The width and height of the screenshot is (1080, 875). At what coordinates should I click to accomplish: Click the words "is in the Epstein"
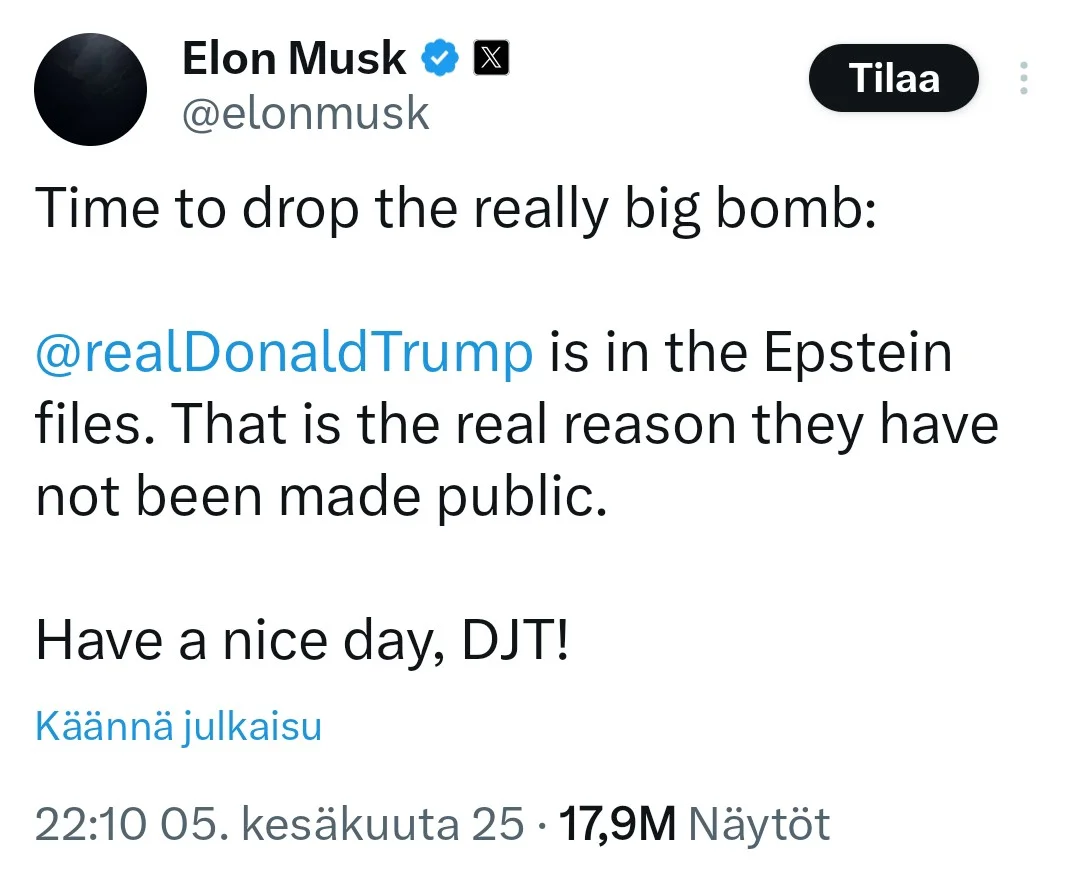(x=750, y=354)
